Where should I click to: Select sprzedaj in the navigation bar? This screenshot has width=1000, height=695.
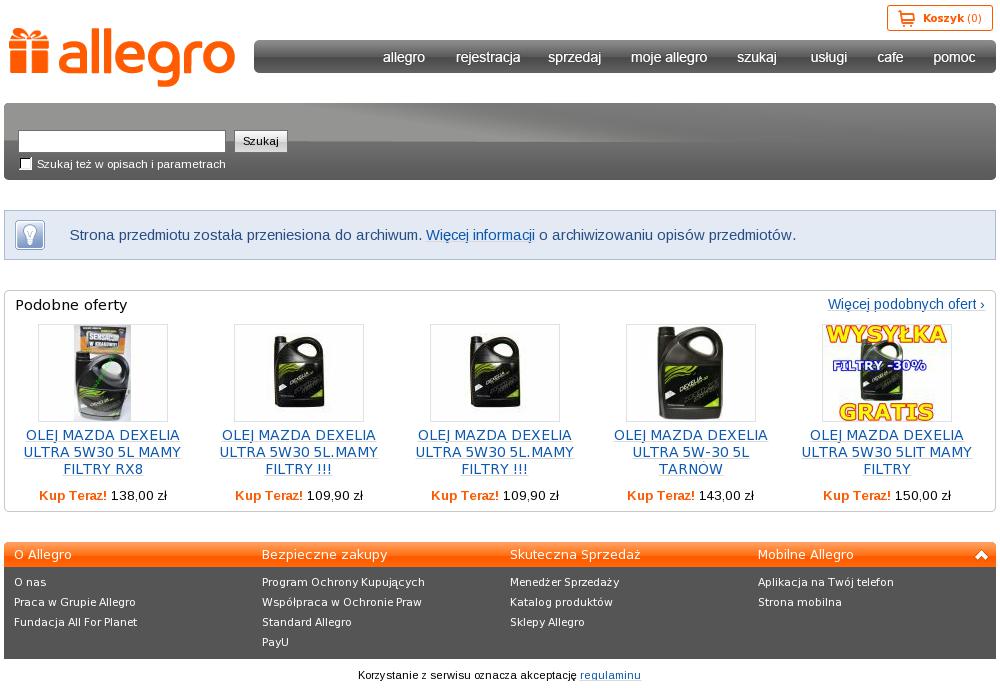(574, 57)
